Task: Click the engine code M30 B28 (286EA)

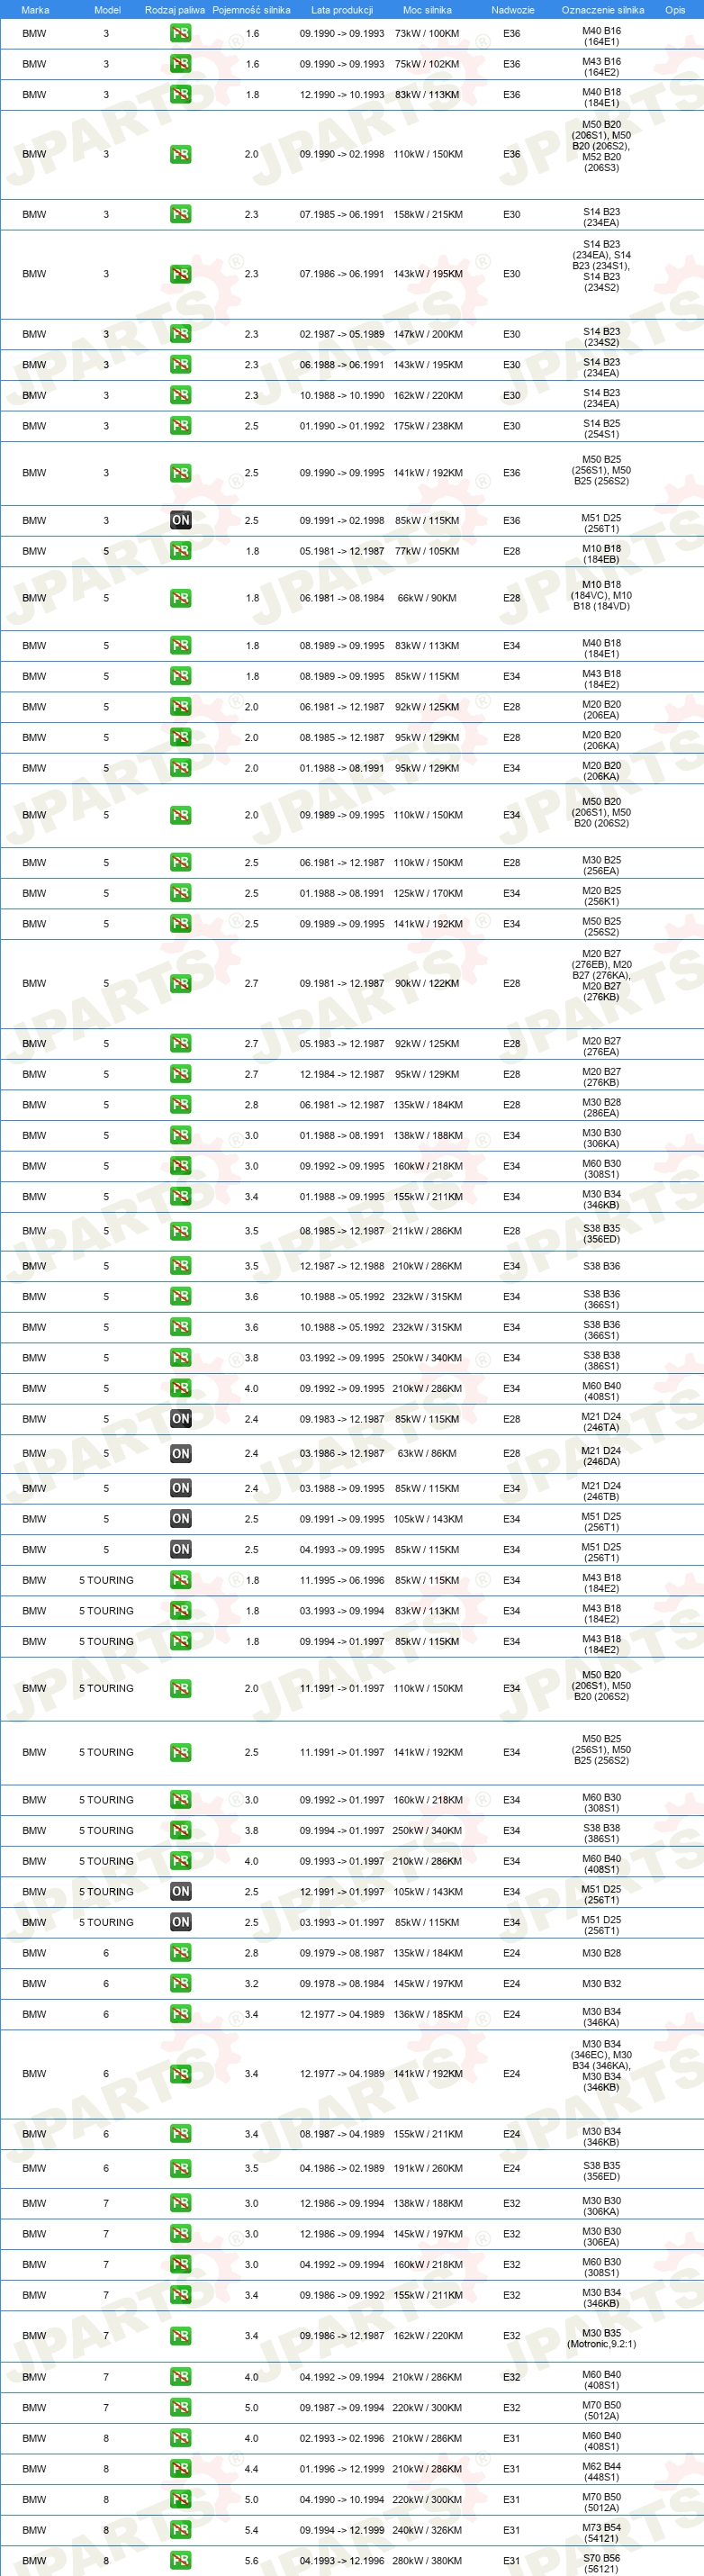Action: 601,1108
